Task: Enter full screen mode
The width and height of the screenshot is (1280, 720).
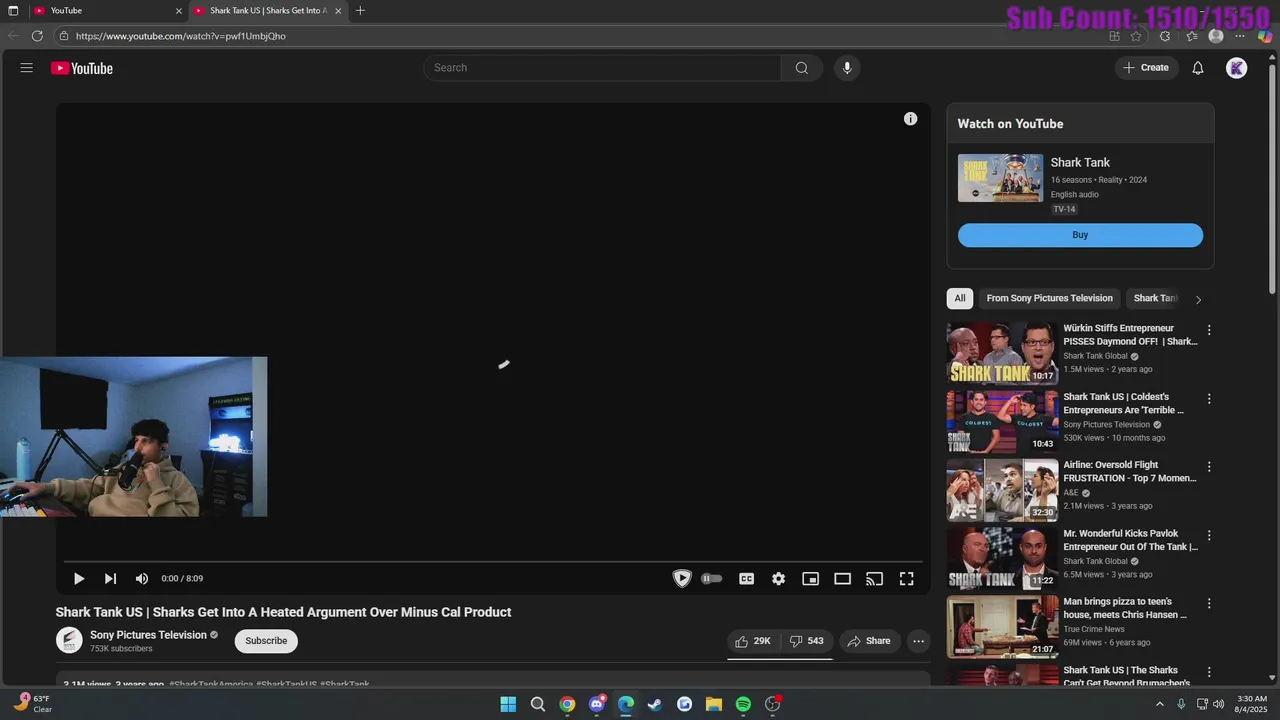Action: (x=907, y=578)
